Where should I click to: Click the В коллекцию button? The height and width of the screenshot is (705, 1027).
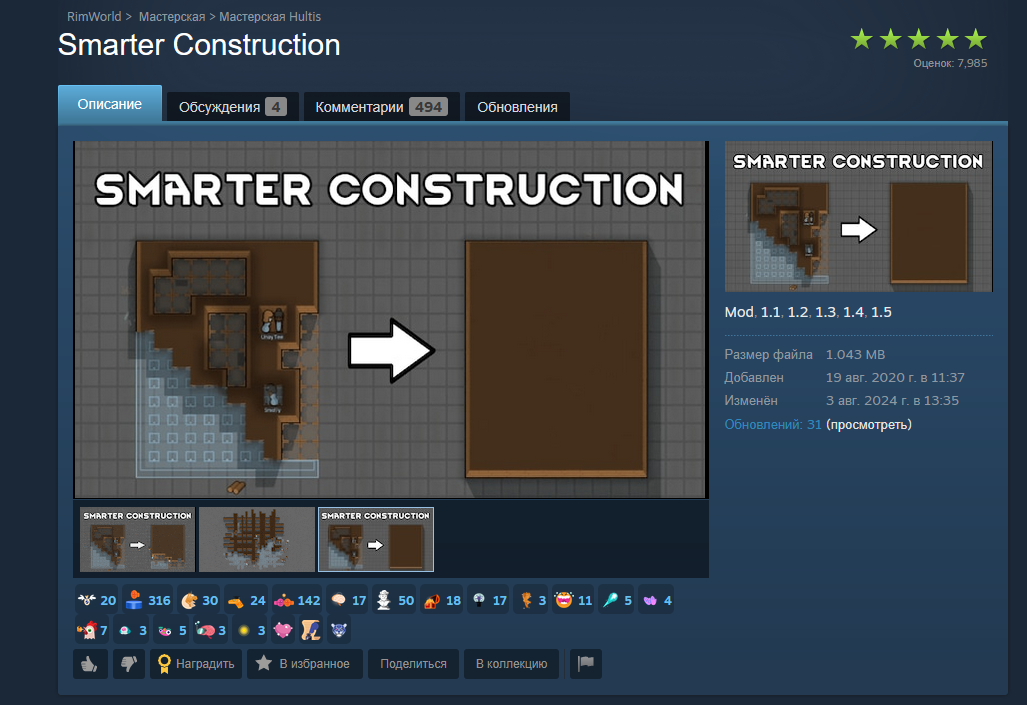coord(511,664)
